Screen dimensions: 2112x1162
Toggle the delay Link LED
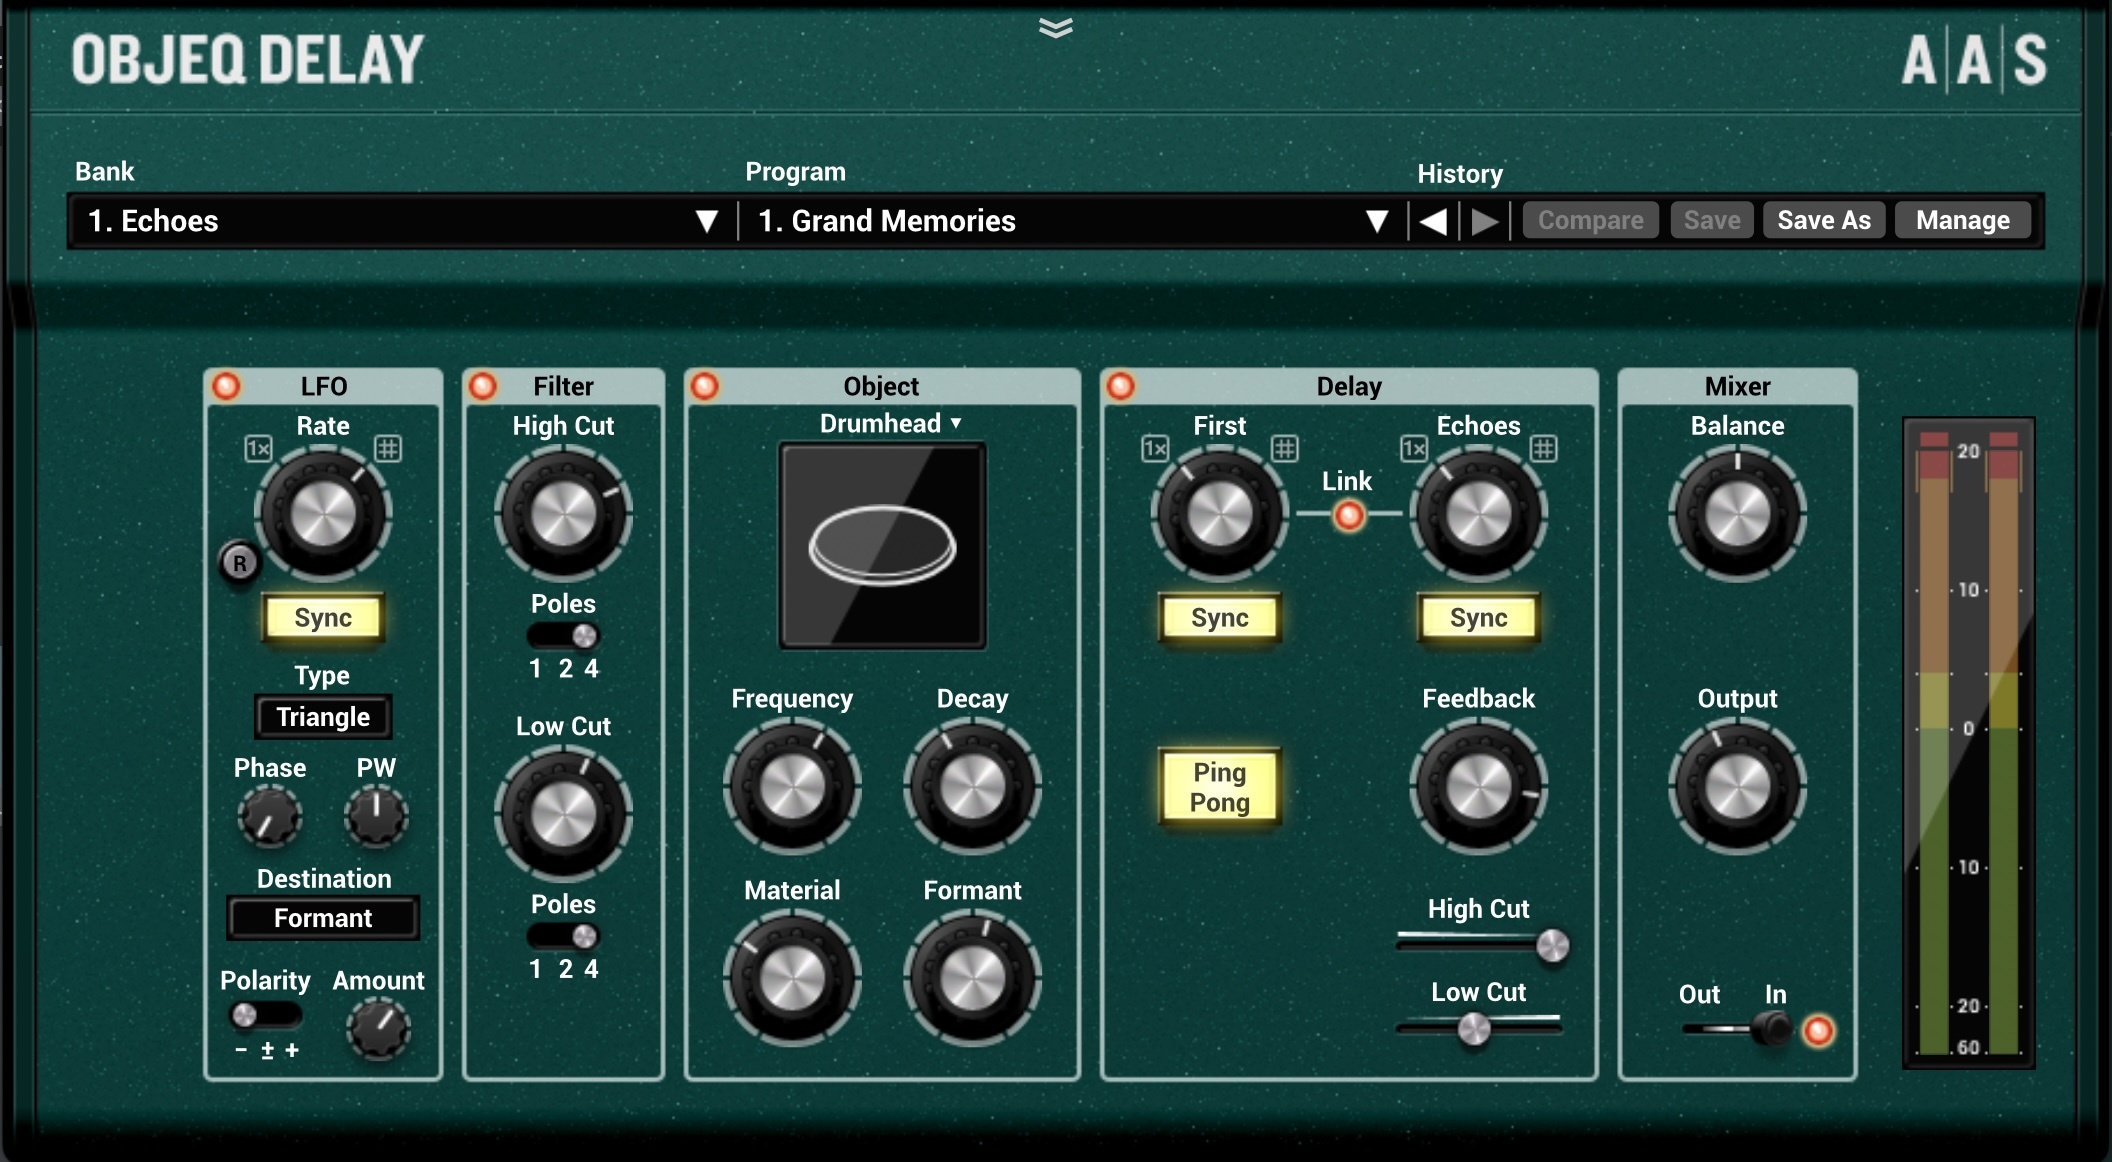pyautogui.click(x=1349, y=515)
